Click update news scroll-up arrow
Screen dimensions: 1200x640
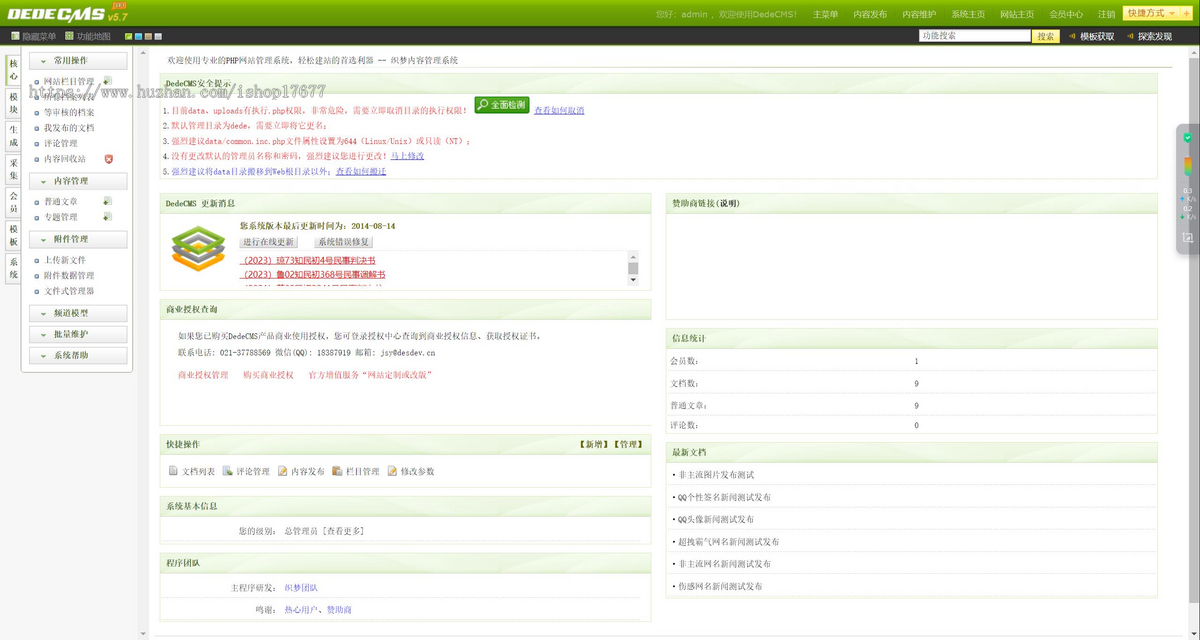pos(632,256)
